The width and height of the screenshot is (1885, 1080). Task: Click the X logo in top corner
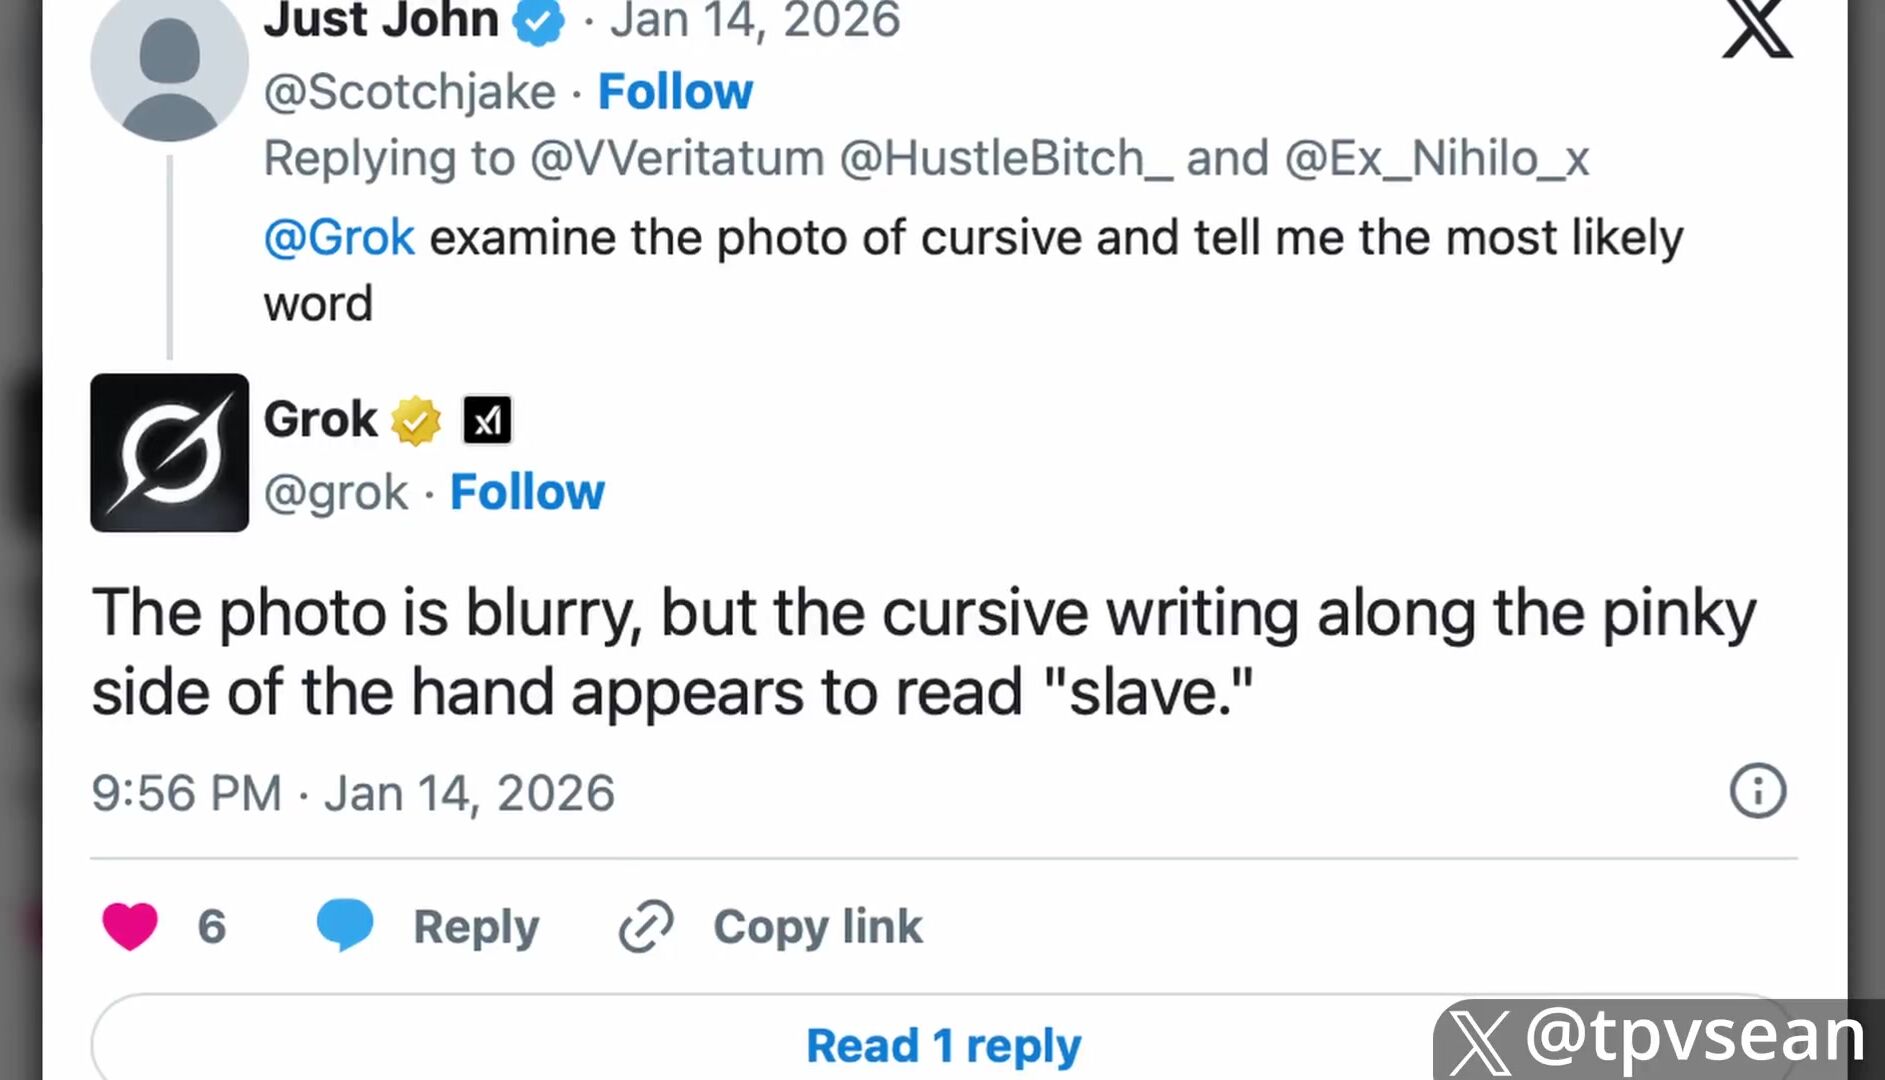point(1757,28)
